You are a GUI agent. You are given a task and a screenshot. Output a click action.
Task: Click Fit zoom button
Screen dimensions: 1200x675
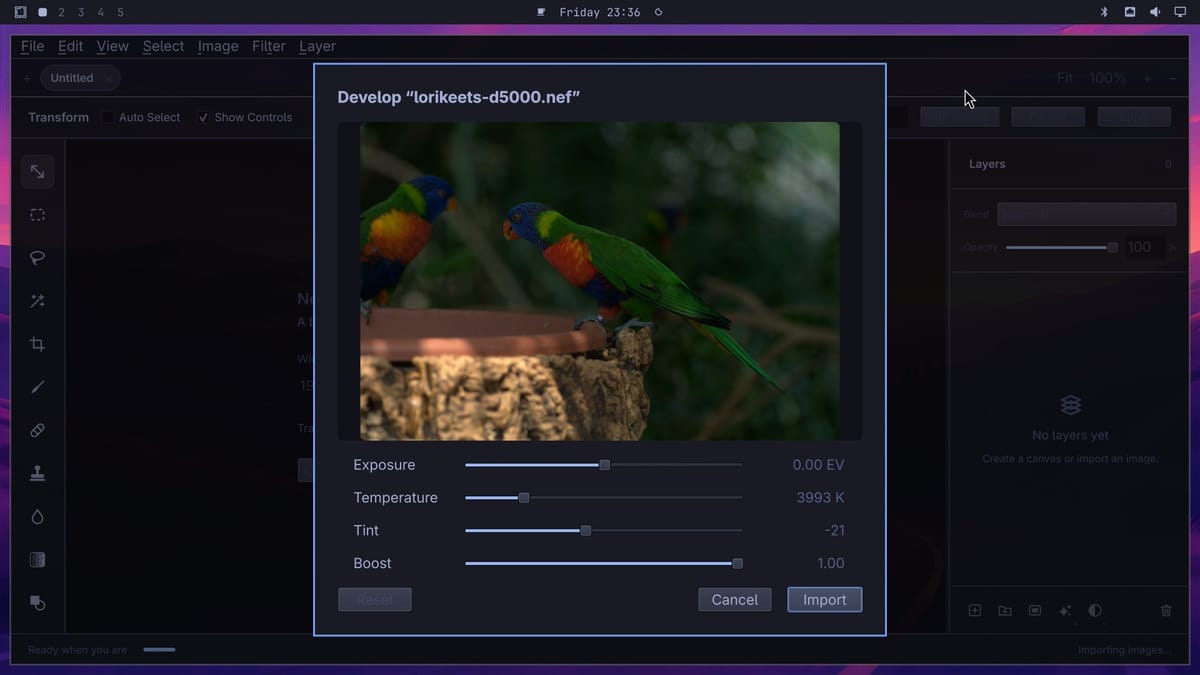click(x=1065, y=78)
